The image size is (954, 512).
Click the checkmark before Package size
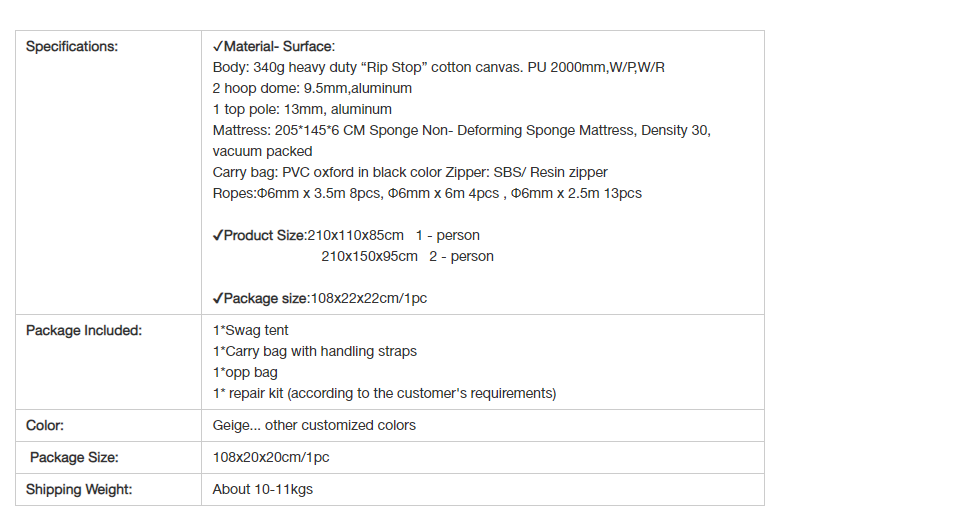coord(218,299)
